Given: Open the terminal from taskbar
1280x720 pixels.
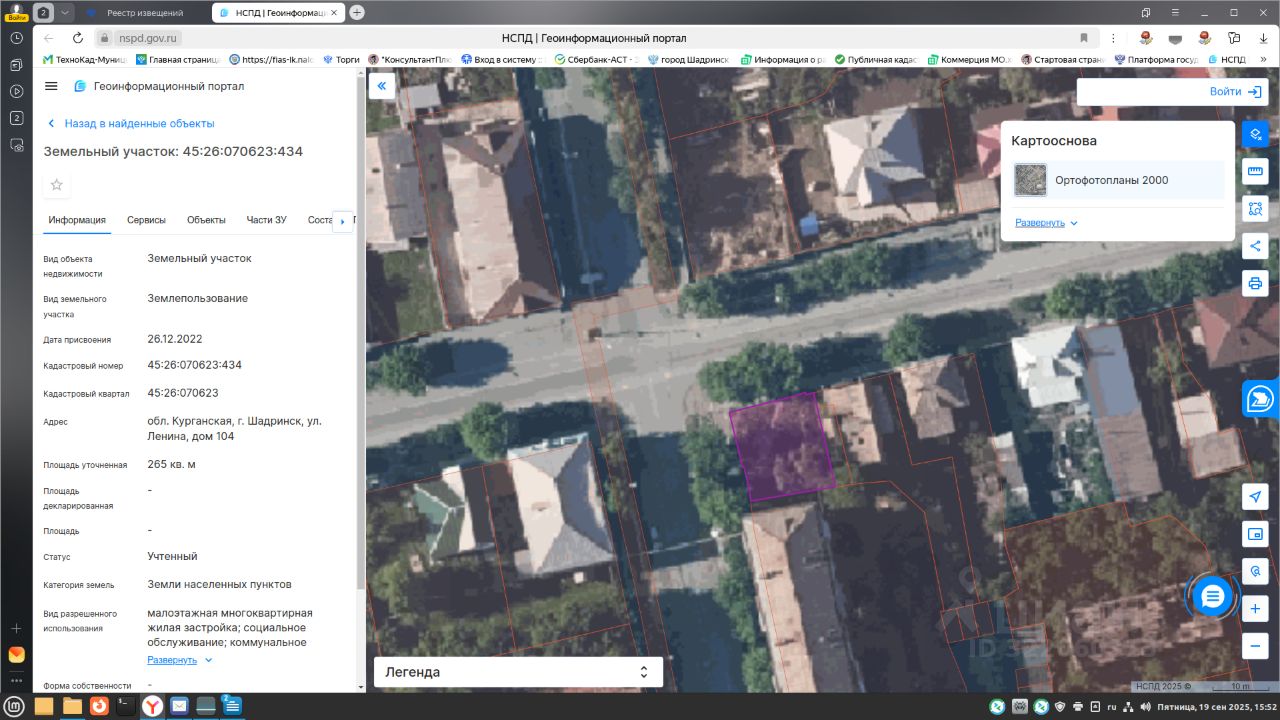Looking at the screenshot, I should coord(125,706).
